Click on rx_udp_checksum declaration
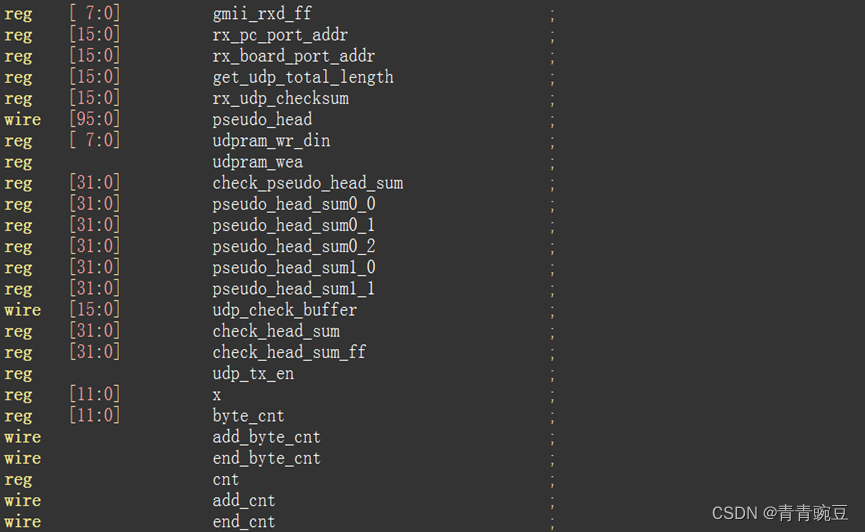Image resolution: width=865 pixels, height=532 pixels. (x=280, y=98)
